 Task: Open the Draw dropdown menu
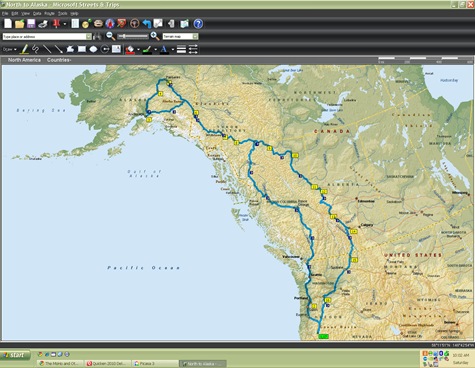9,49
